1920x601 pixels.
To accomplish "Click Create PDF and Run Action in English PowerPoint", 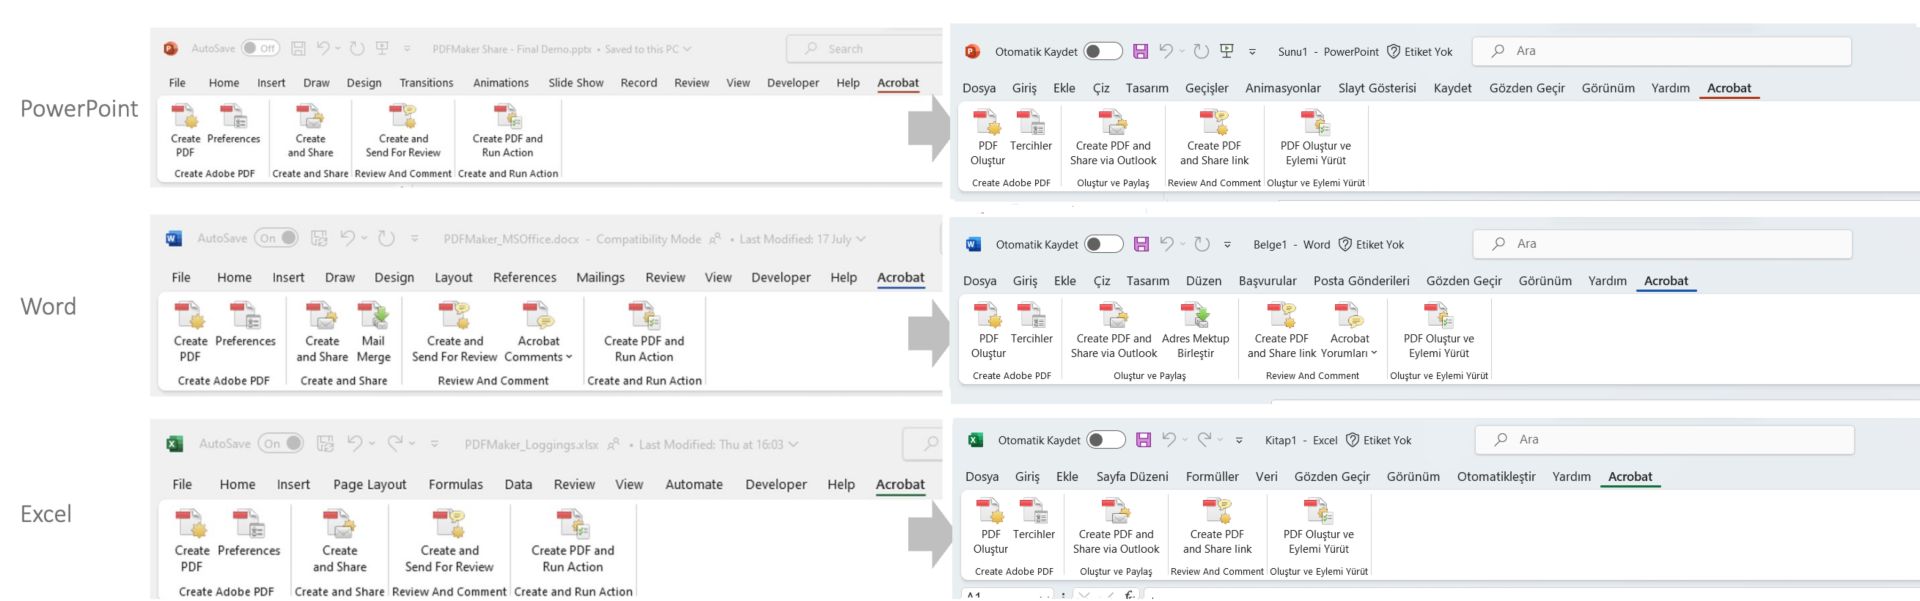I will 508,130.
